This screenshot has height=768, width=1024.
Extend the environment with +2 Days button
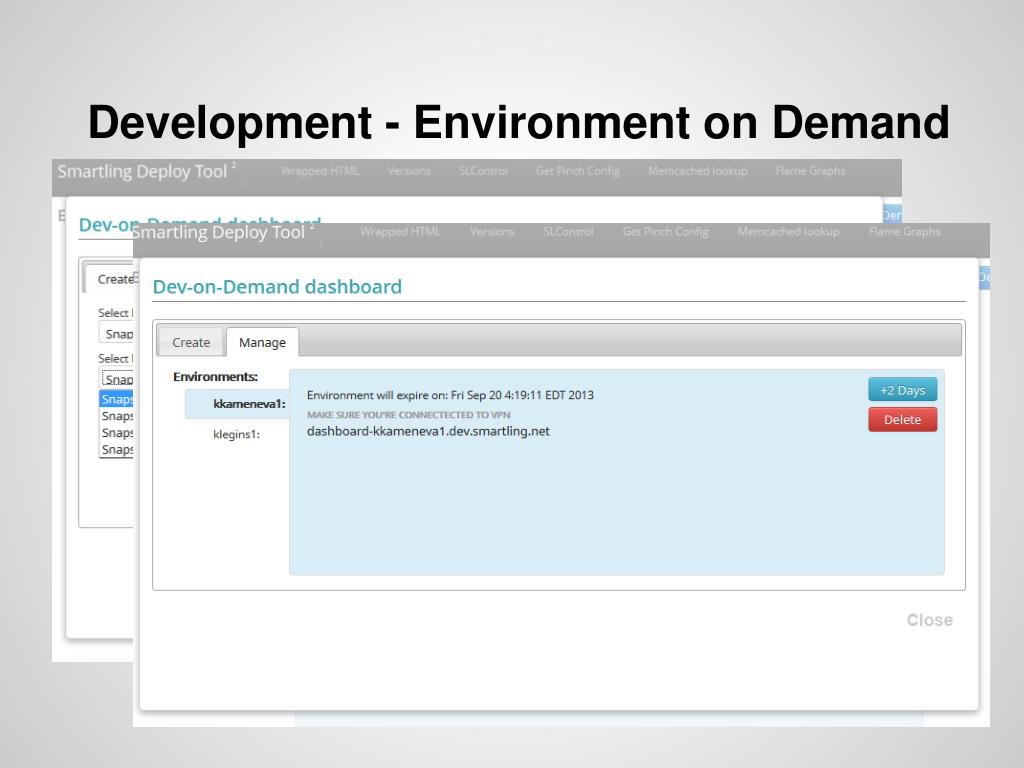903,390
